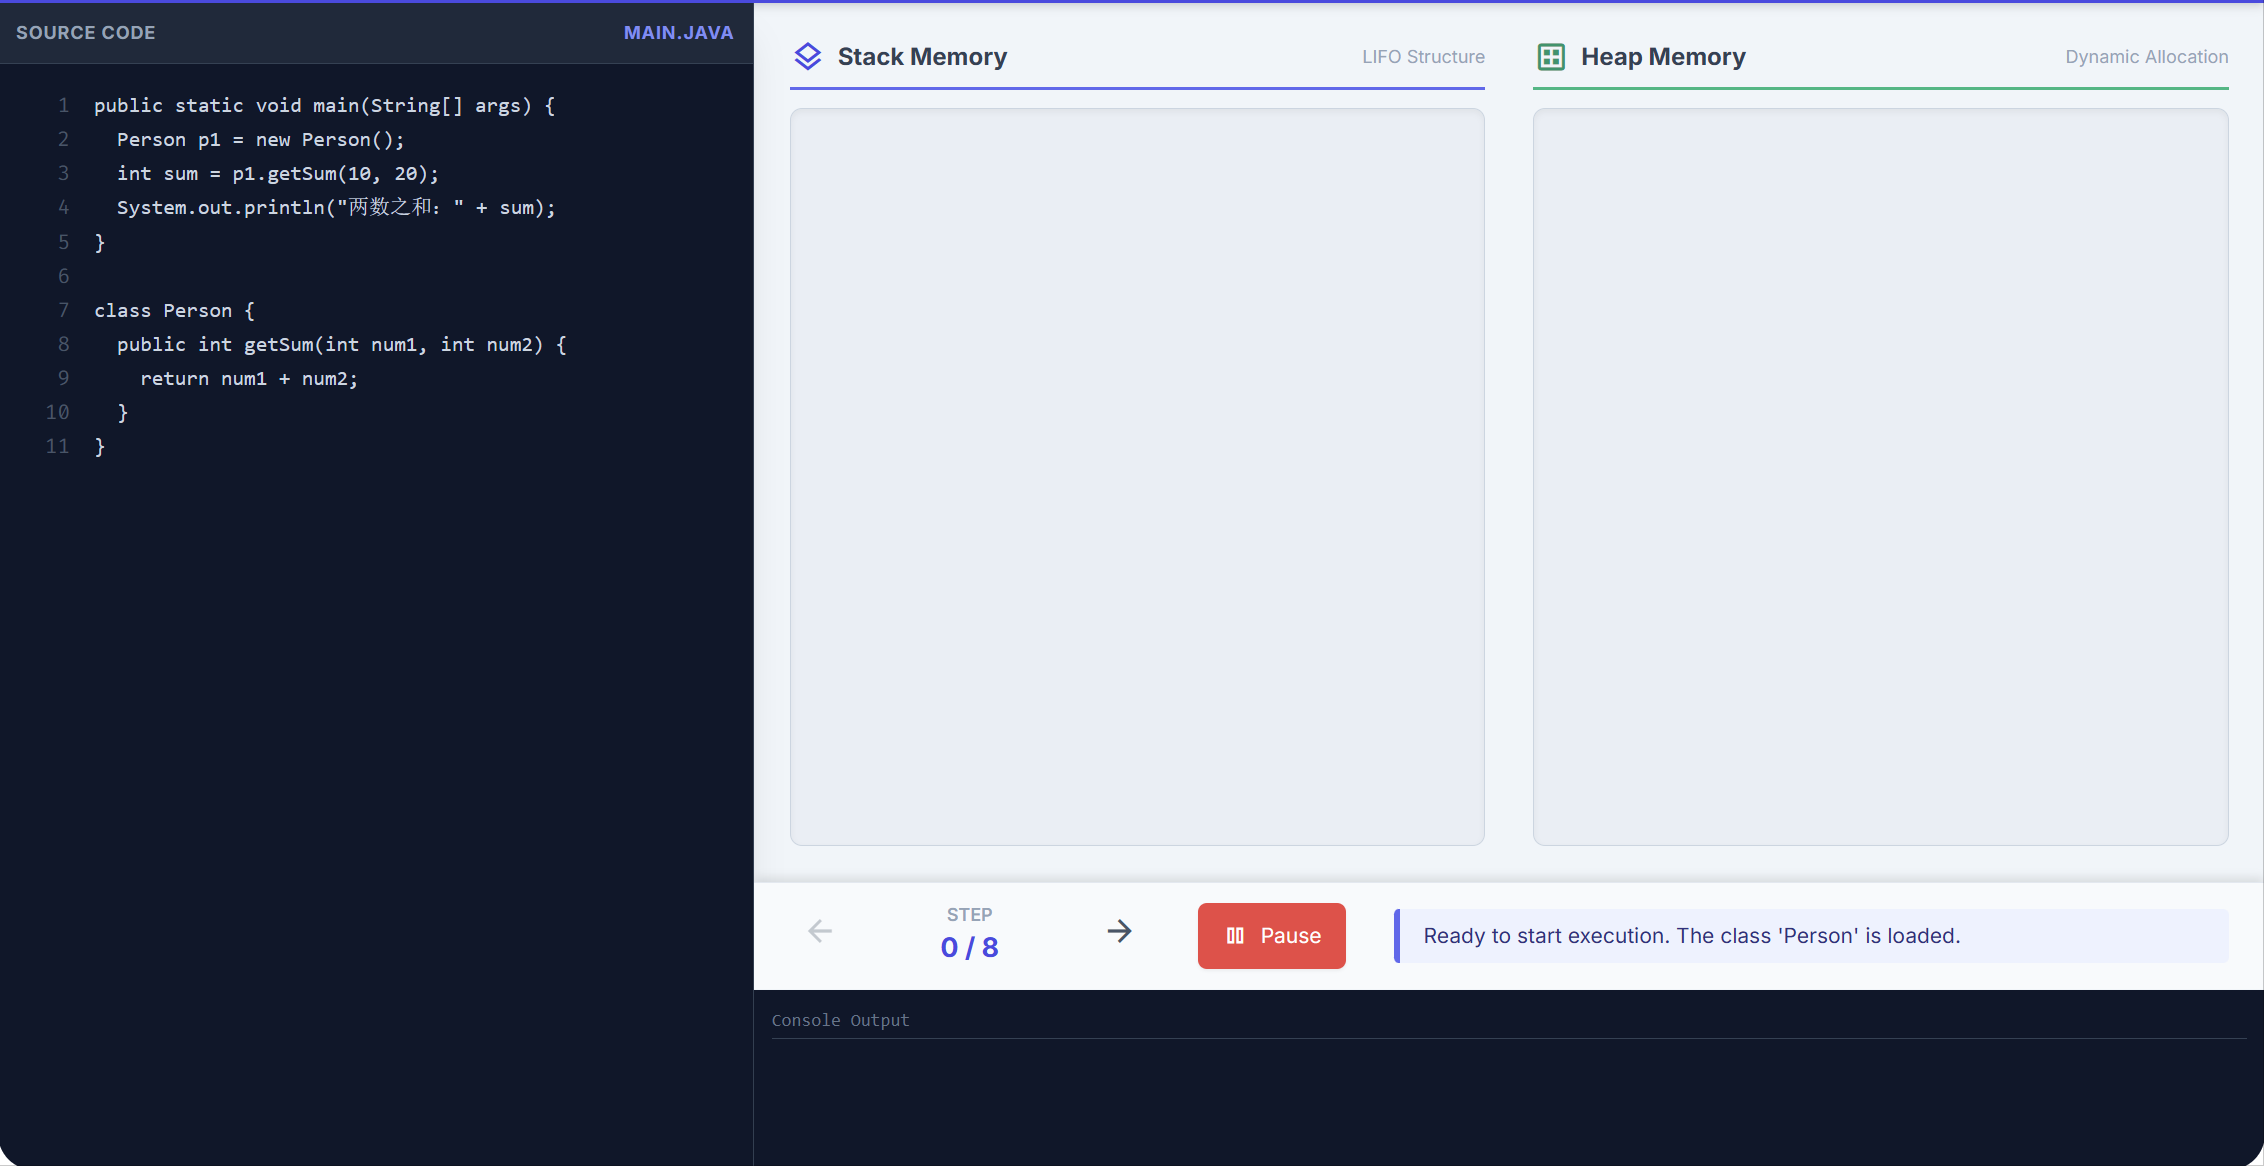Click the MAIN.JAVA file label
This screenshot has height=1166, width=2264.
click(678, 33)
